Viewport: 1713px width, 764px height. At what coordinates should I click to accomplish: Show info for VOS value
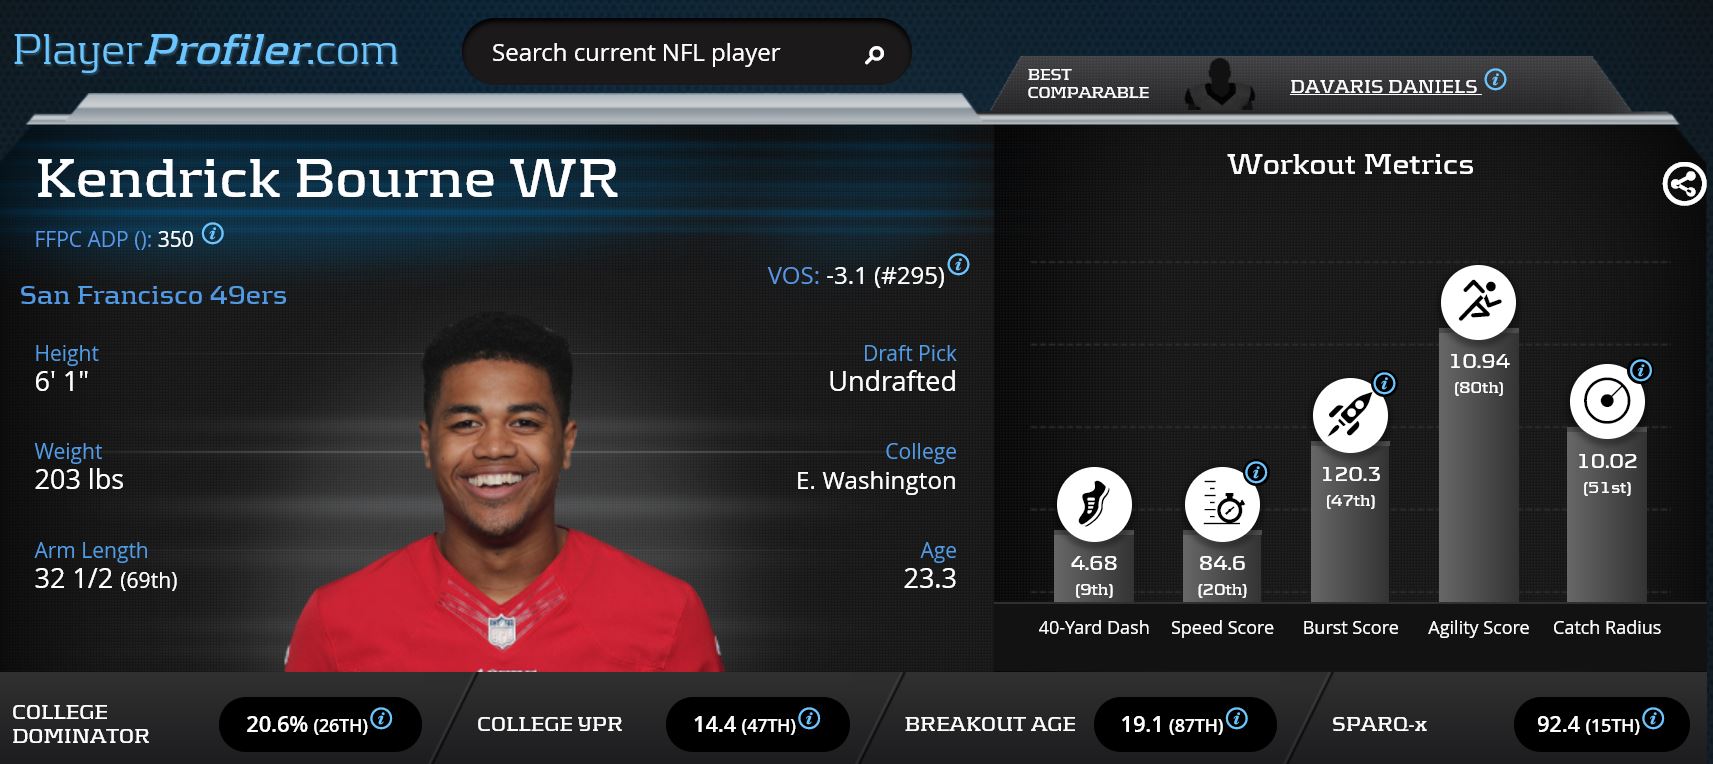[x=958, y=265]
